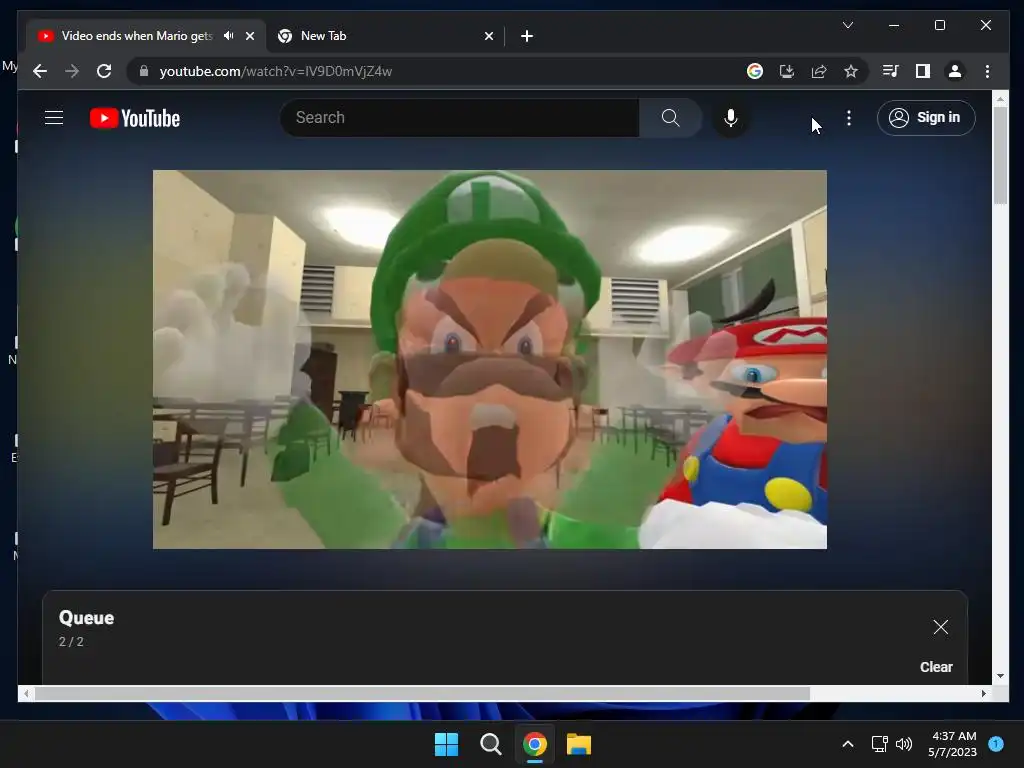
Task: Open the tab search chevron dropdown
Action: pyautogui.click(x=848, y=25)
